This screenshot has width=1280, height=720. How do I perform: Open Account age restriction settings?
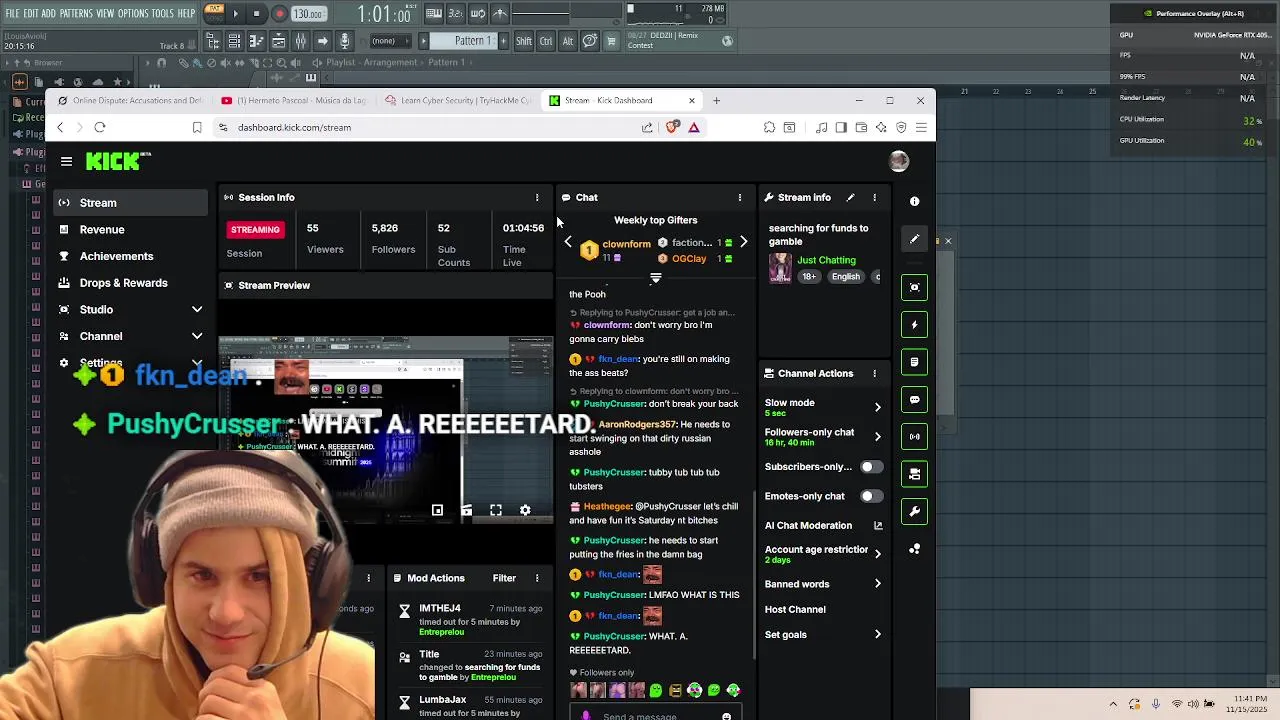coord(823,554)
